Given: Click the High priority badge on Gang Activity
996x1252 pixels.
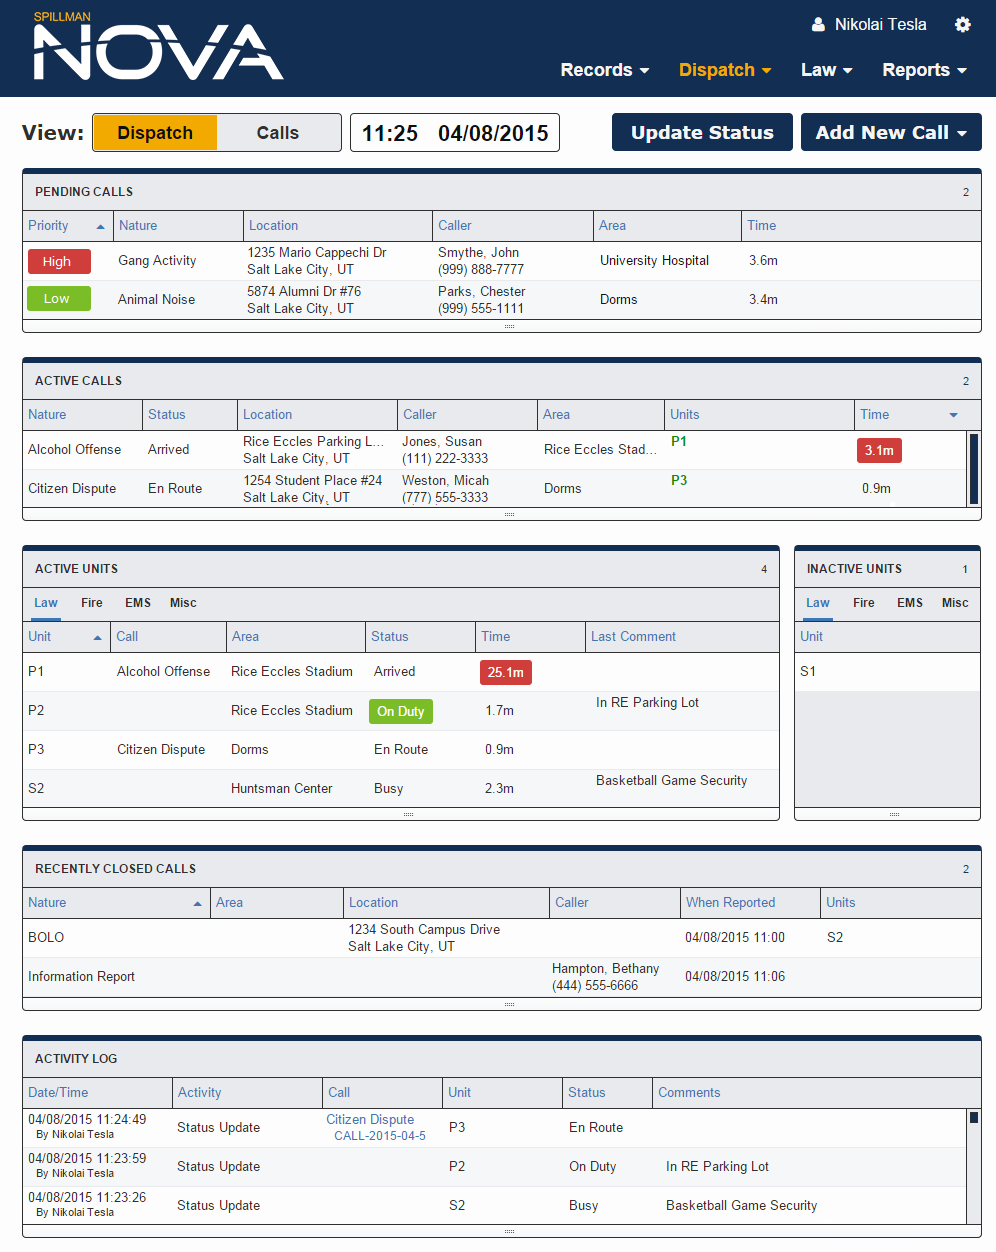Looking at the screenshot, I should [x=58, y=261].
